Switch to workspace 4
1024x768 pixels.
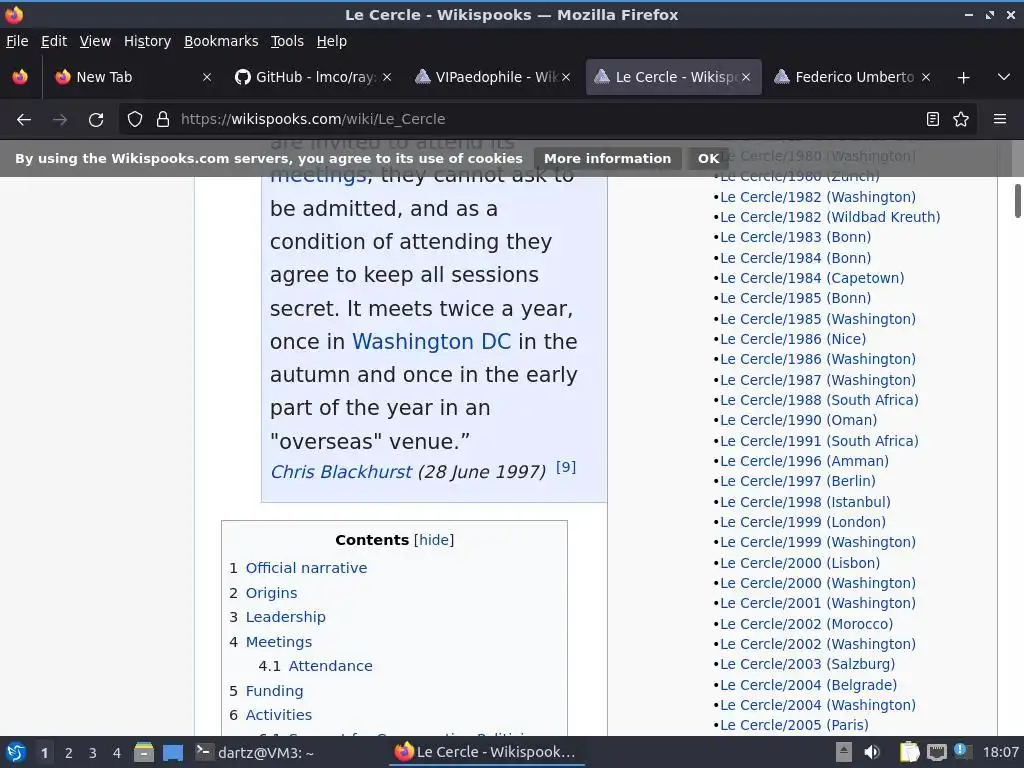tap(117, 753)
